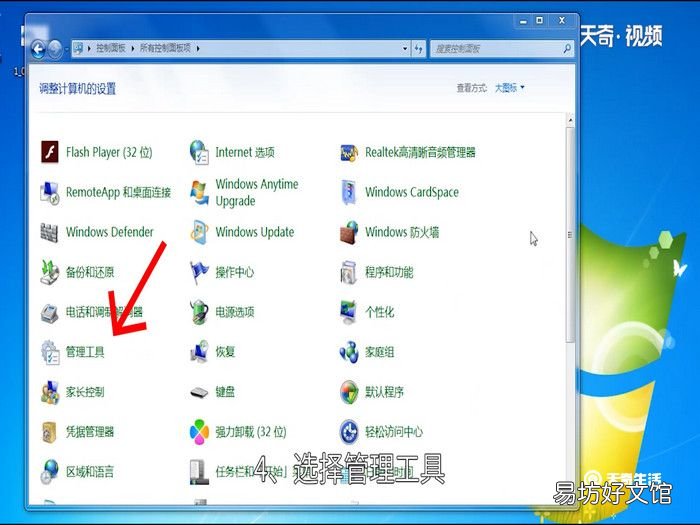Select the 所有控制面板项 breadcrumb item
Screen dimensions: 700x525
coord(165,48)
